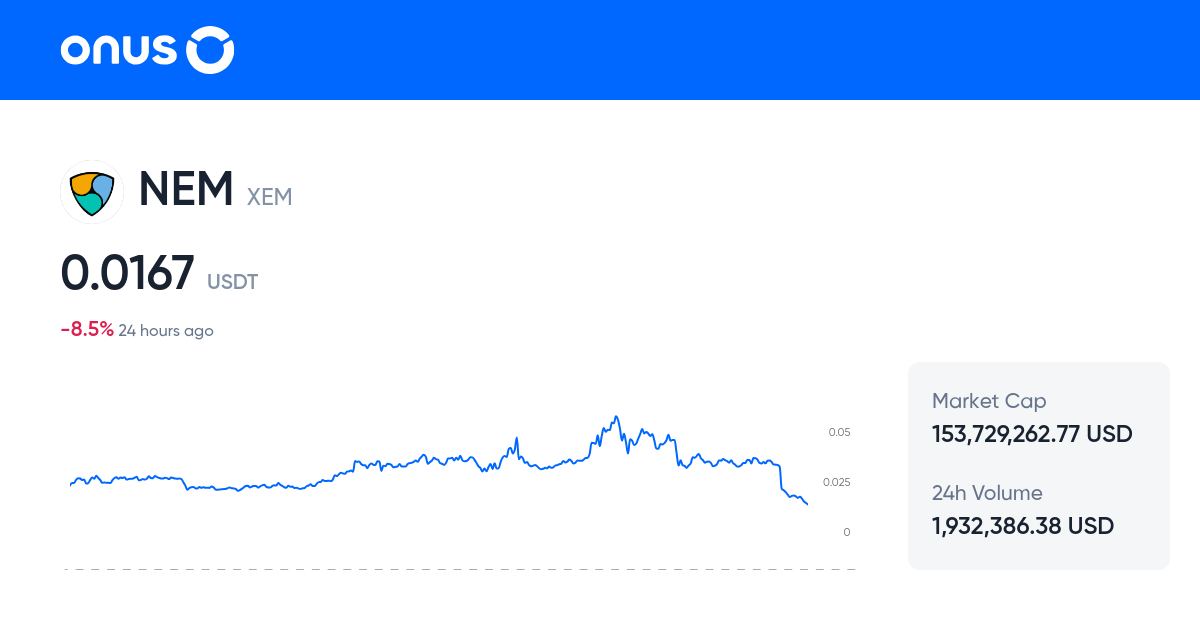This screenshot has height=630, width=1200.
Task: Click the NEM coin logo icon
Action: tap(92, 191)
